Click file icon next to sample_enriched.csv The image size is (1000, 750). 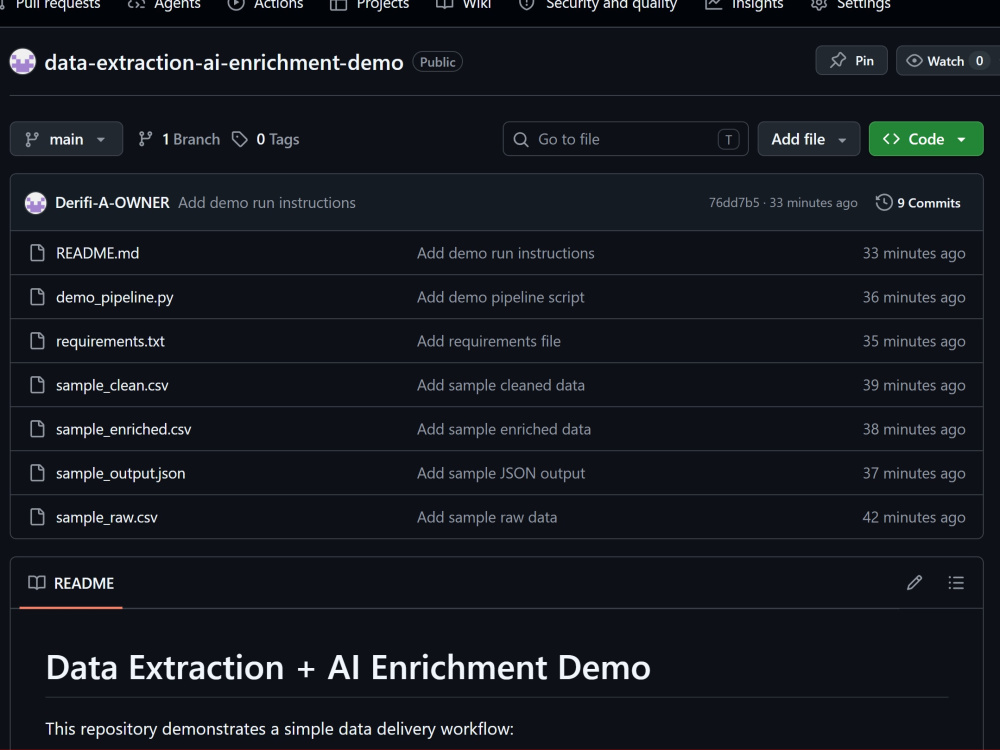38,429
